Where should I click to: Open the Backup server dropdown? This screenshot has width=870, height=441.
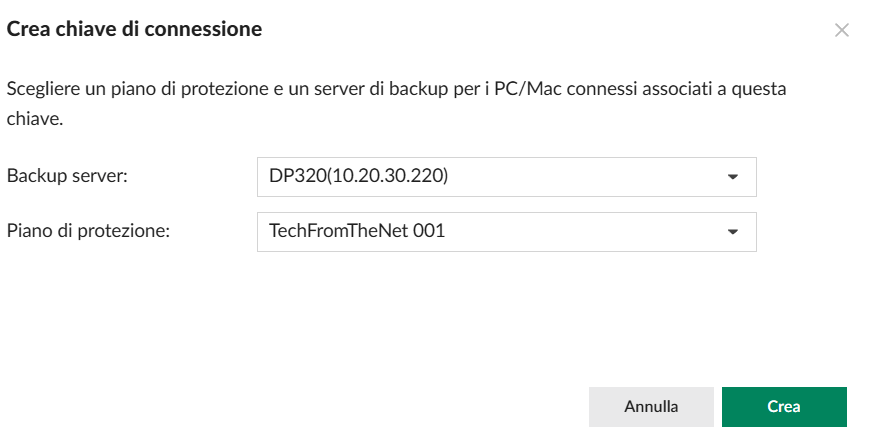click(506, 176)
